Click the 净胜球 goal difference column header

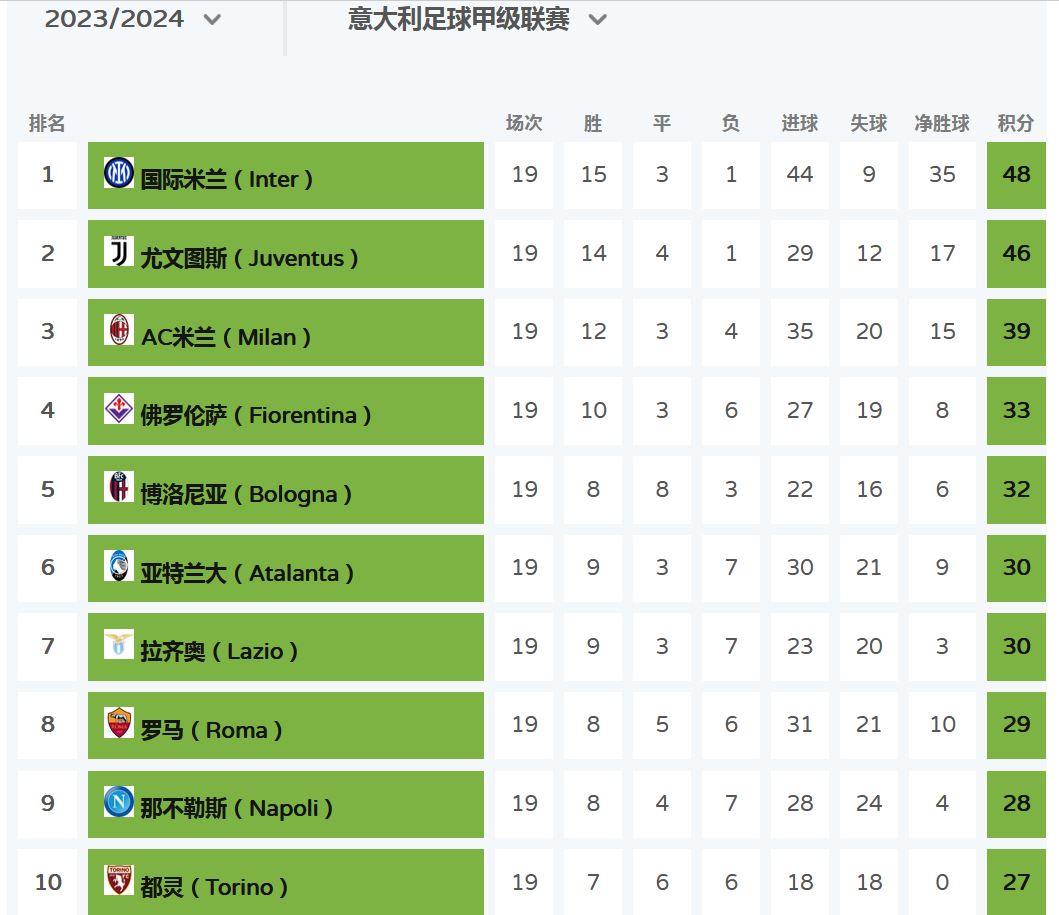(942, 123)
